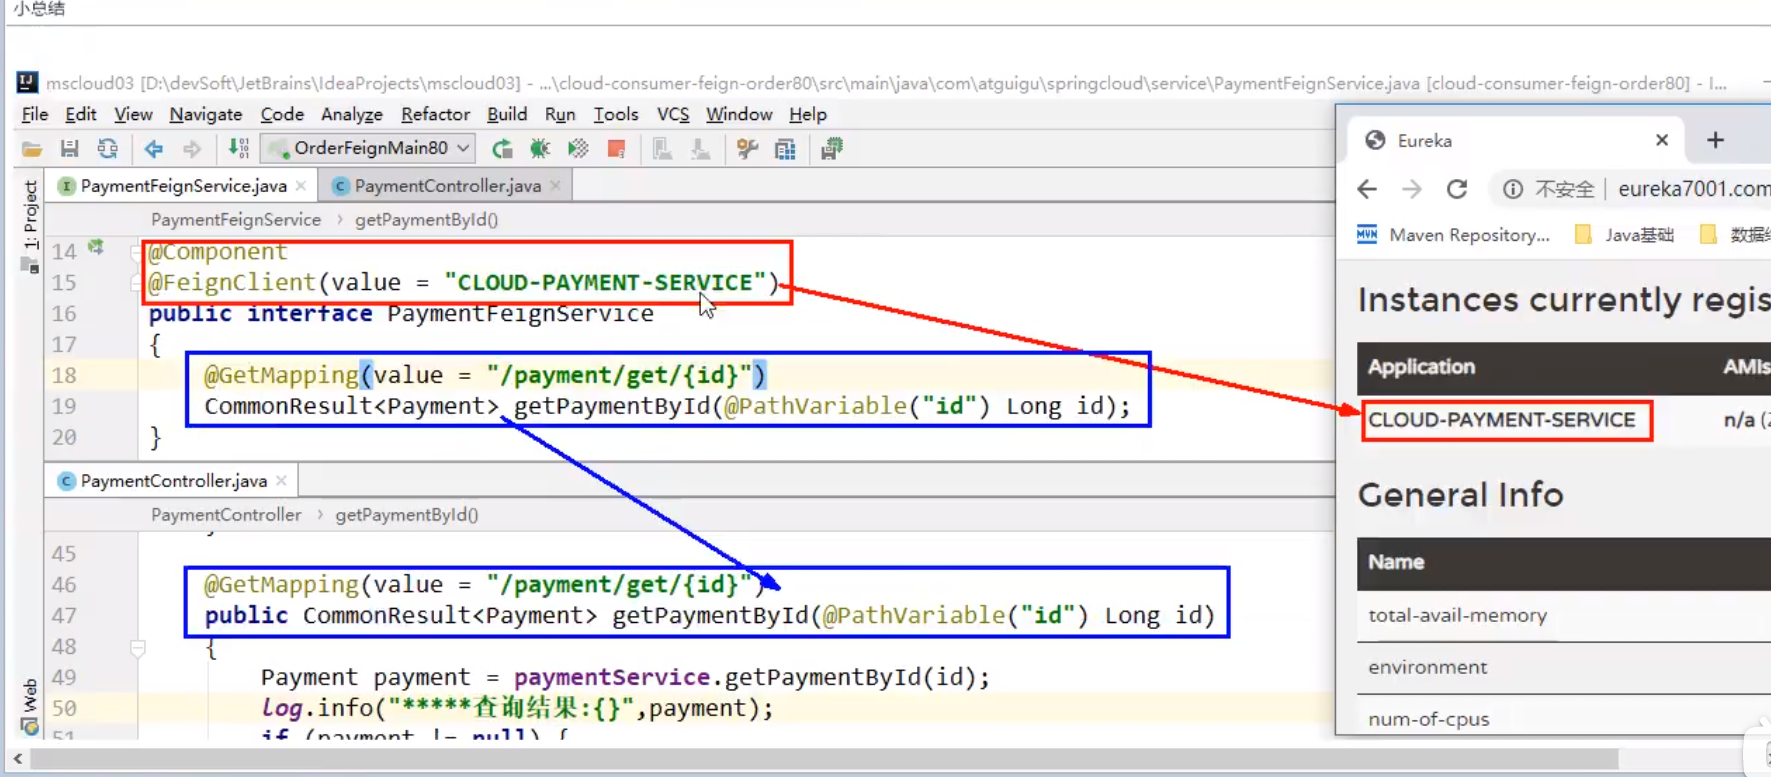Open the Navigate menu
Image resolution: width=1771 pixels, height=777 pixels.
tap(206, 114)
